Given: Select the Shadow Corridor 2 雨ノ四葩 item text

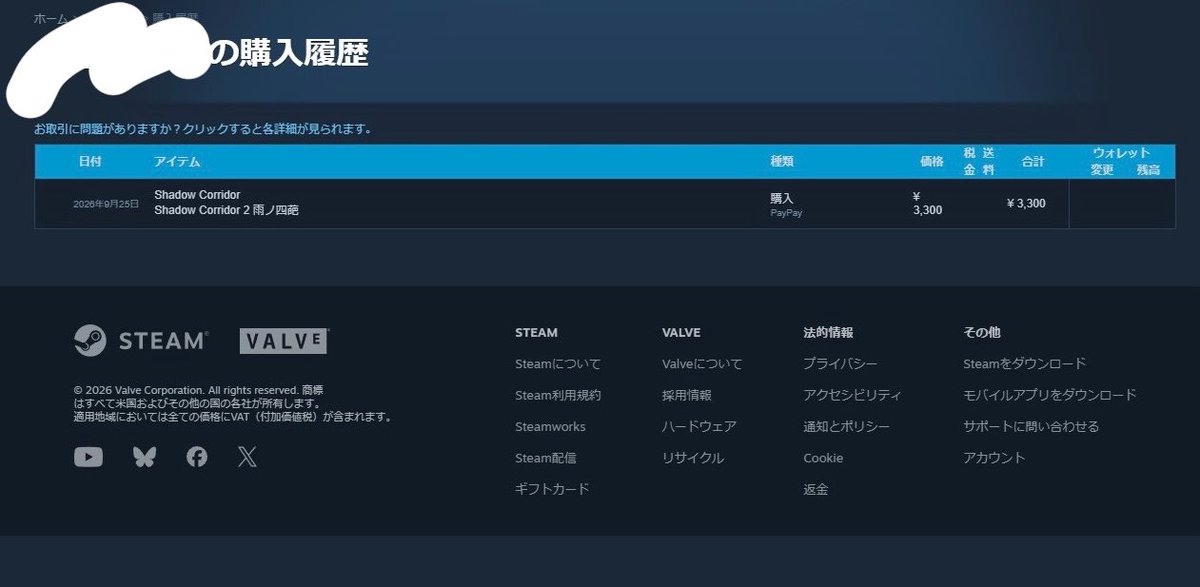Looking at the screenshot, I should [x=226, y=211].
